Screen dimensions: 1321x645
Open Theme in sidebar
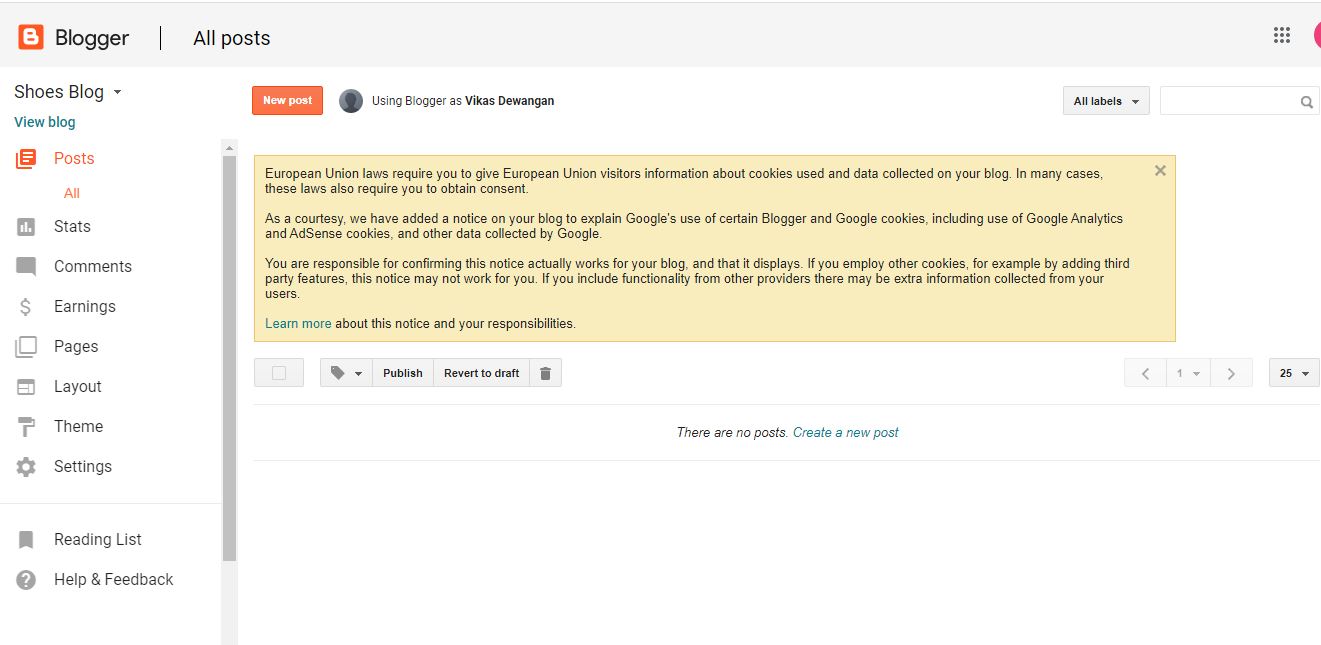click(78, 427)
